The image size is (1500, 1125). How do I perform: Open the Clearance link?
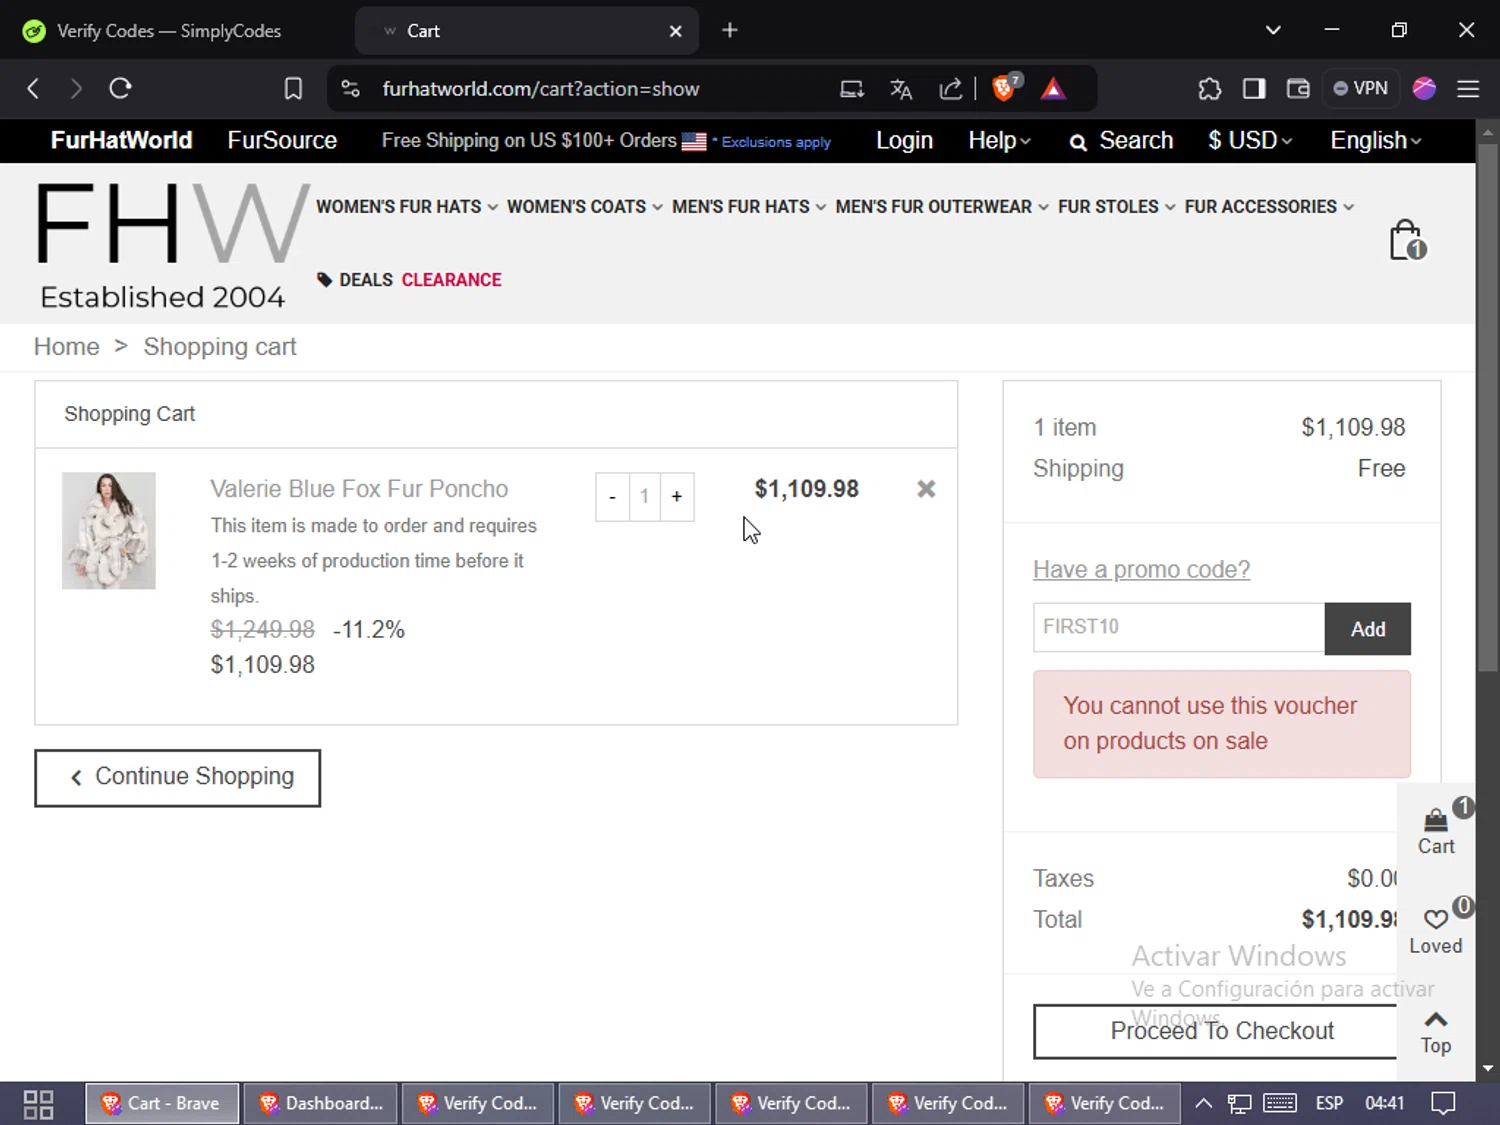[x=451, y=280]
